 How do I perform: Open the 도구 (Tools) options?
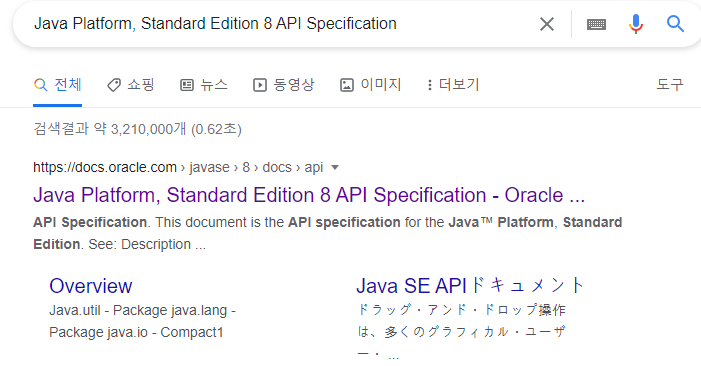tap(670, 84)
